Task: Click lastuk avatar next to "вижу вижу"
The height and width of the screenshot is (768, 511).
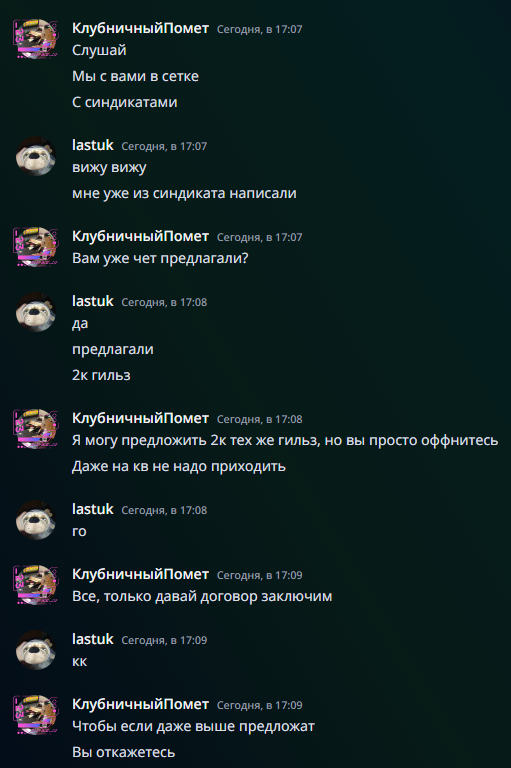Action: pyautogui.click(x=35, y=156)
